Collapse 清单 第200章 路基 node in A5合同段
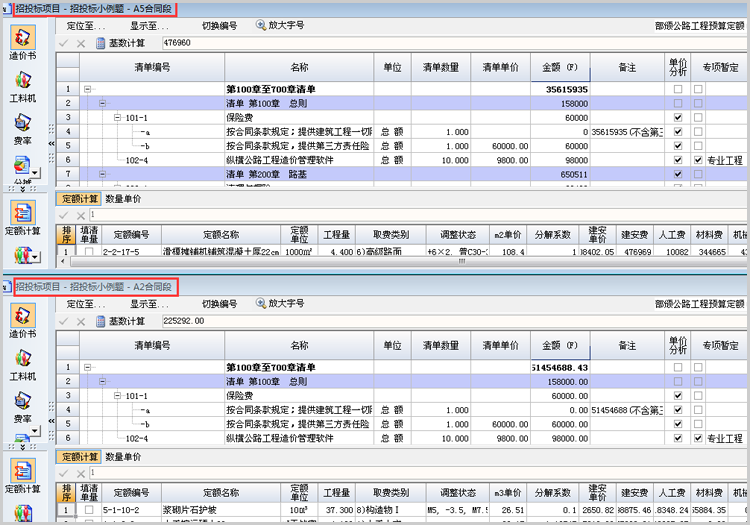The height and width of the screenshot is (525, 750). [x=102, y=175]
